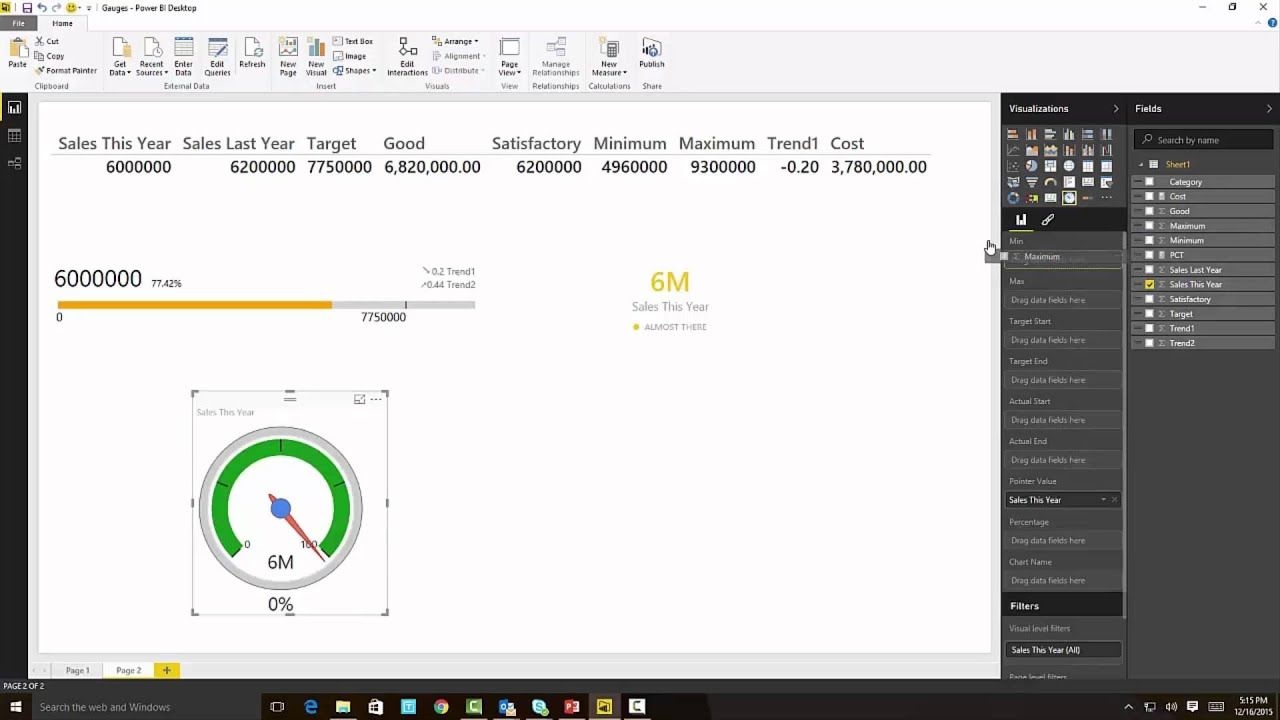Open the Format (paint roller) pane tab
The height and width of the screenshot is (720, 1280).
coord(1048,220)
